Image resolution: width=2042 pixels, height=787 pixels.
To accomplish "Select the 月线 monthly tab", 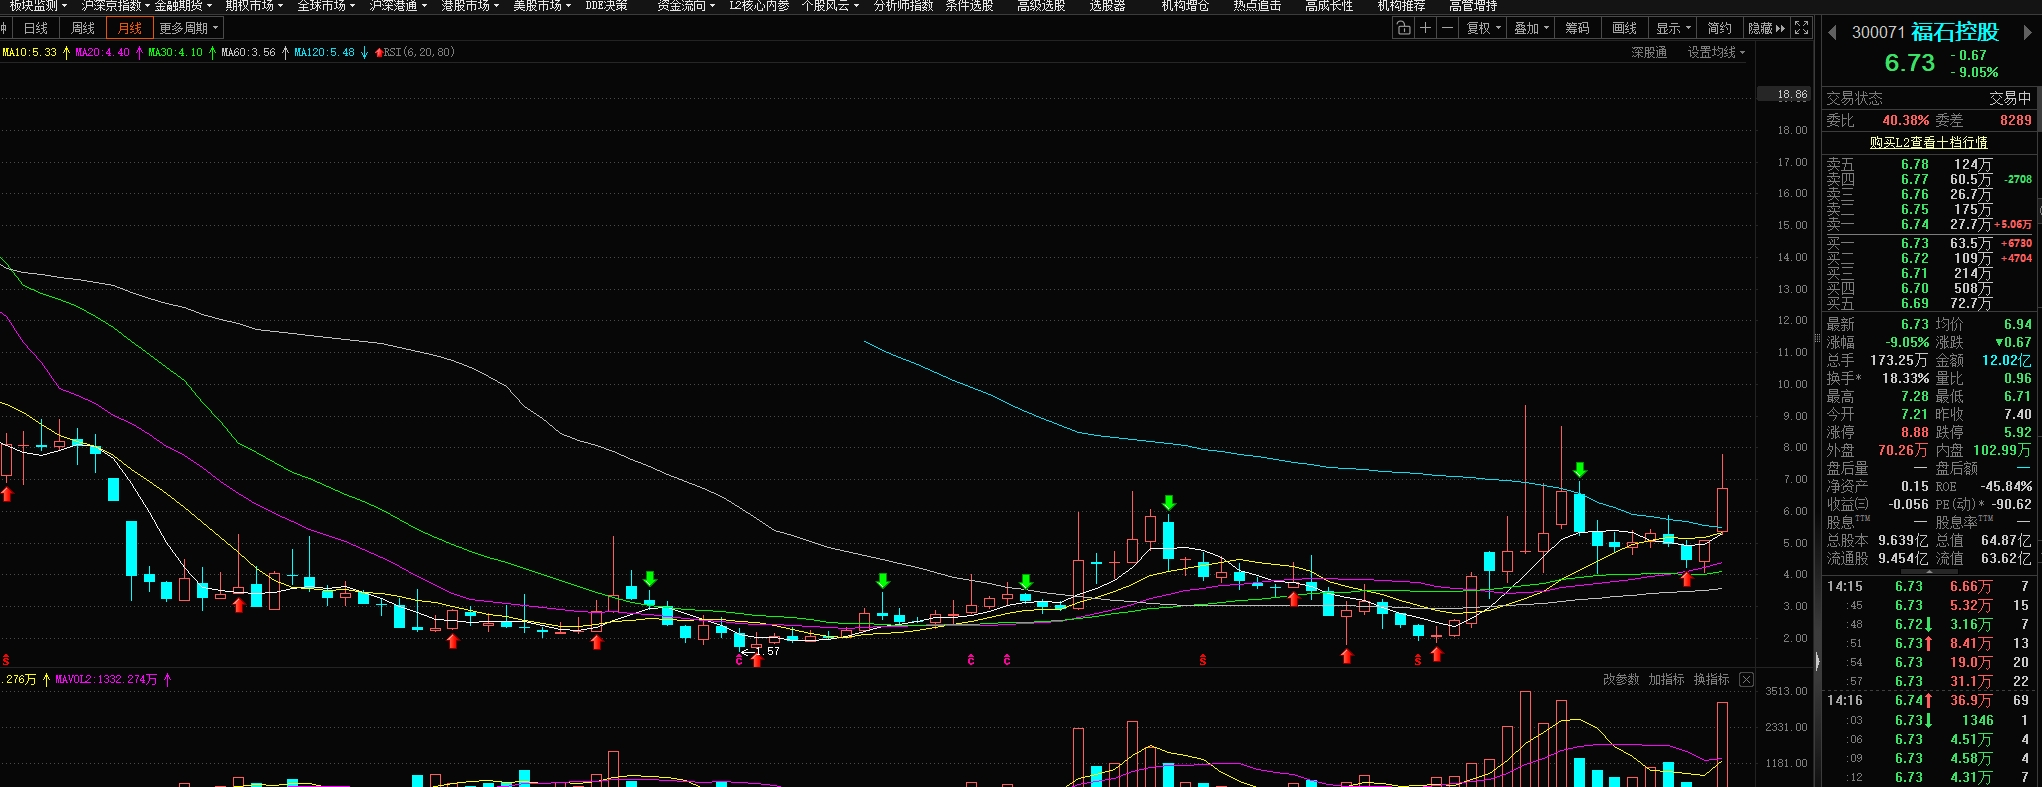I will coord(130,28).
